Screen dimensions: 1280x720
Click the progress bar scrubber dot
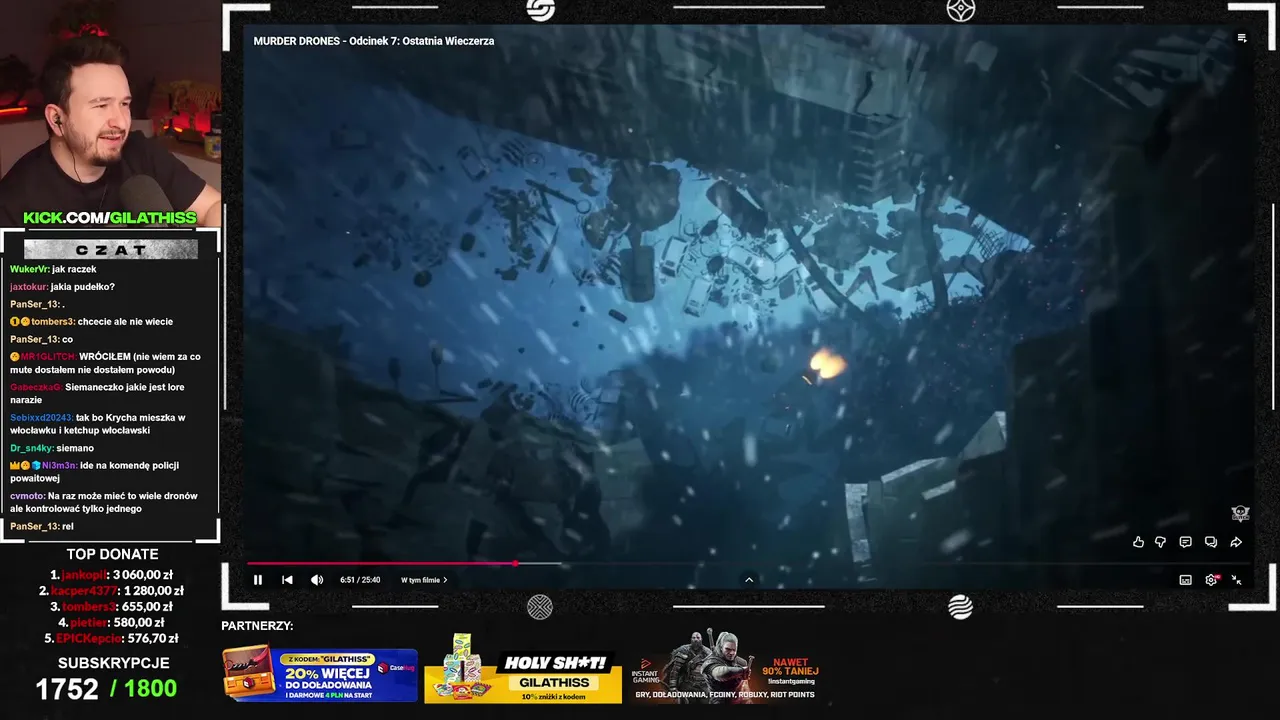[x=515, y=564]
